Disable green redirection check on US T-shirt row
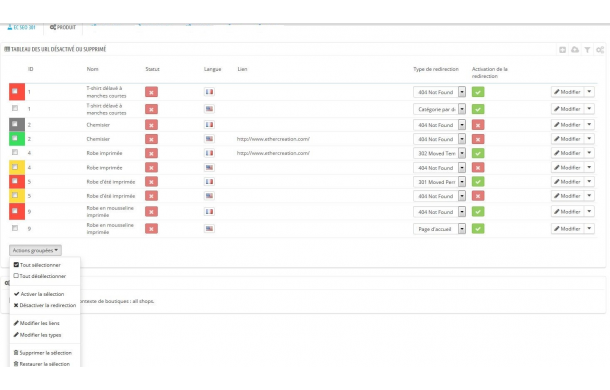Viewport: 610px width, 390px height. coord(478,109)
